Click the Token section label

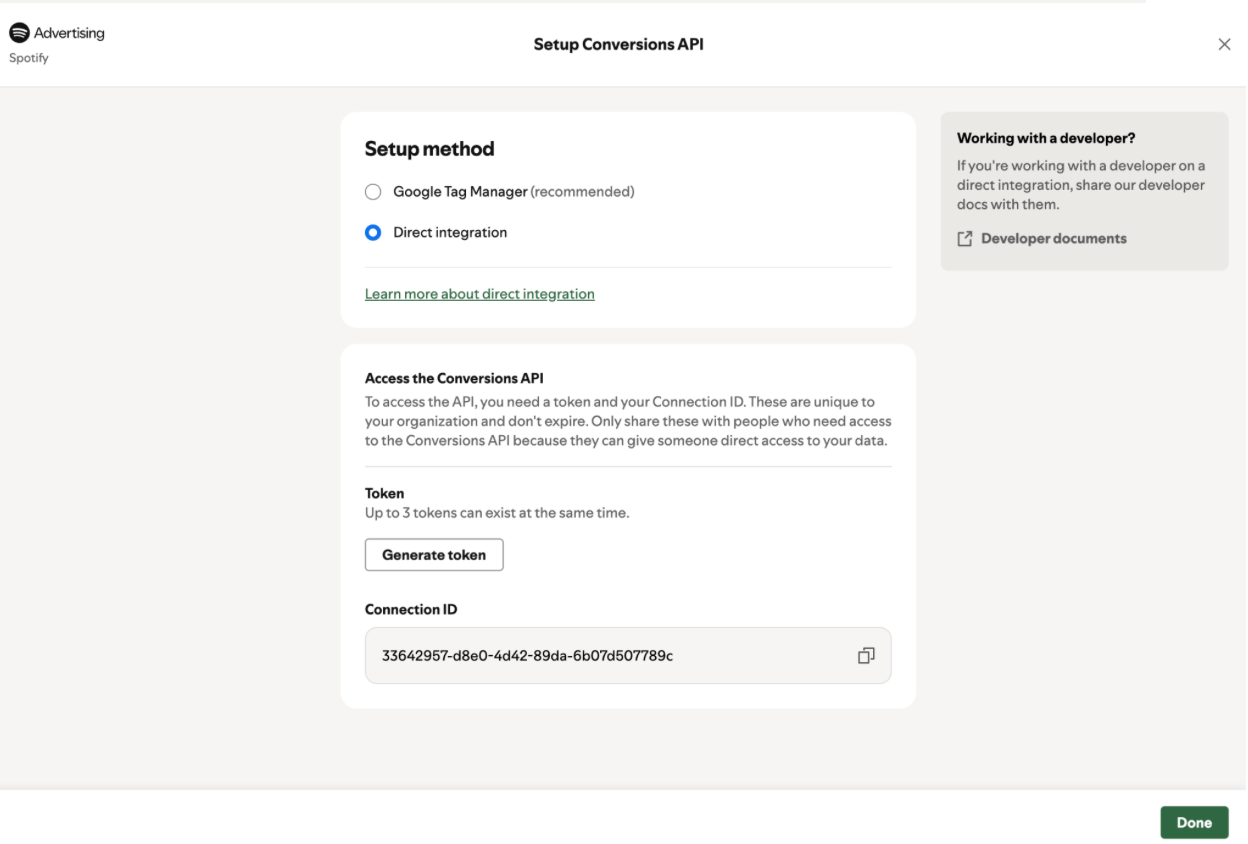(x=384, y=494)
